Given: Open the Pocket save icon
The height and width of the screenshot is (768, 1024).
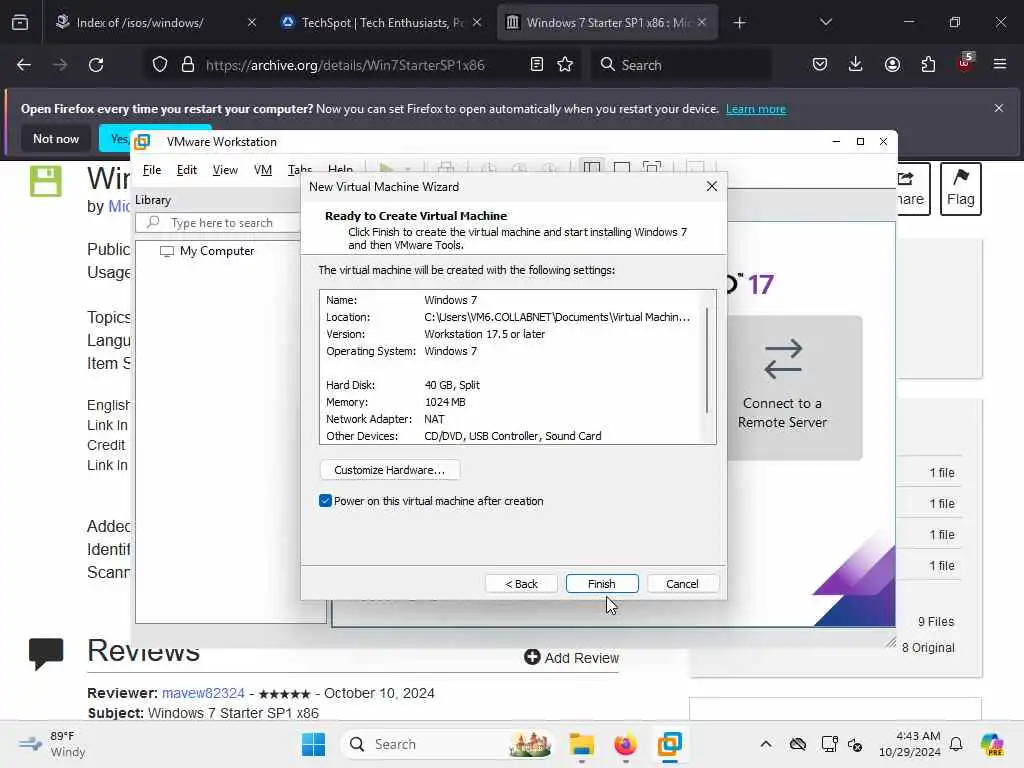Looking at the screenshot, I should coord(820,65).
